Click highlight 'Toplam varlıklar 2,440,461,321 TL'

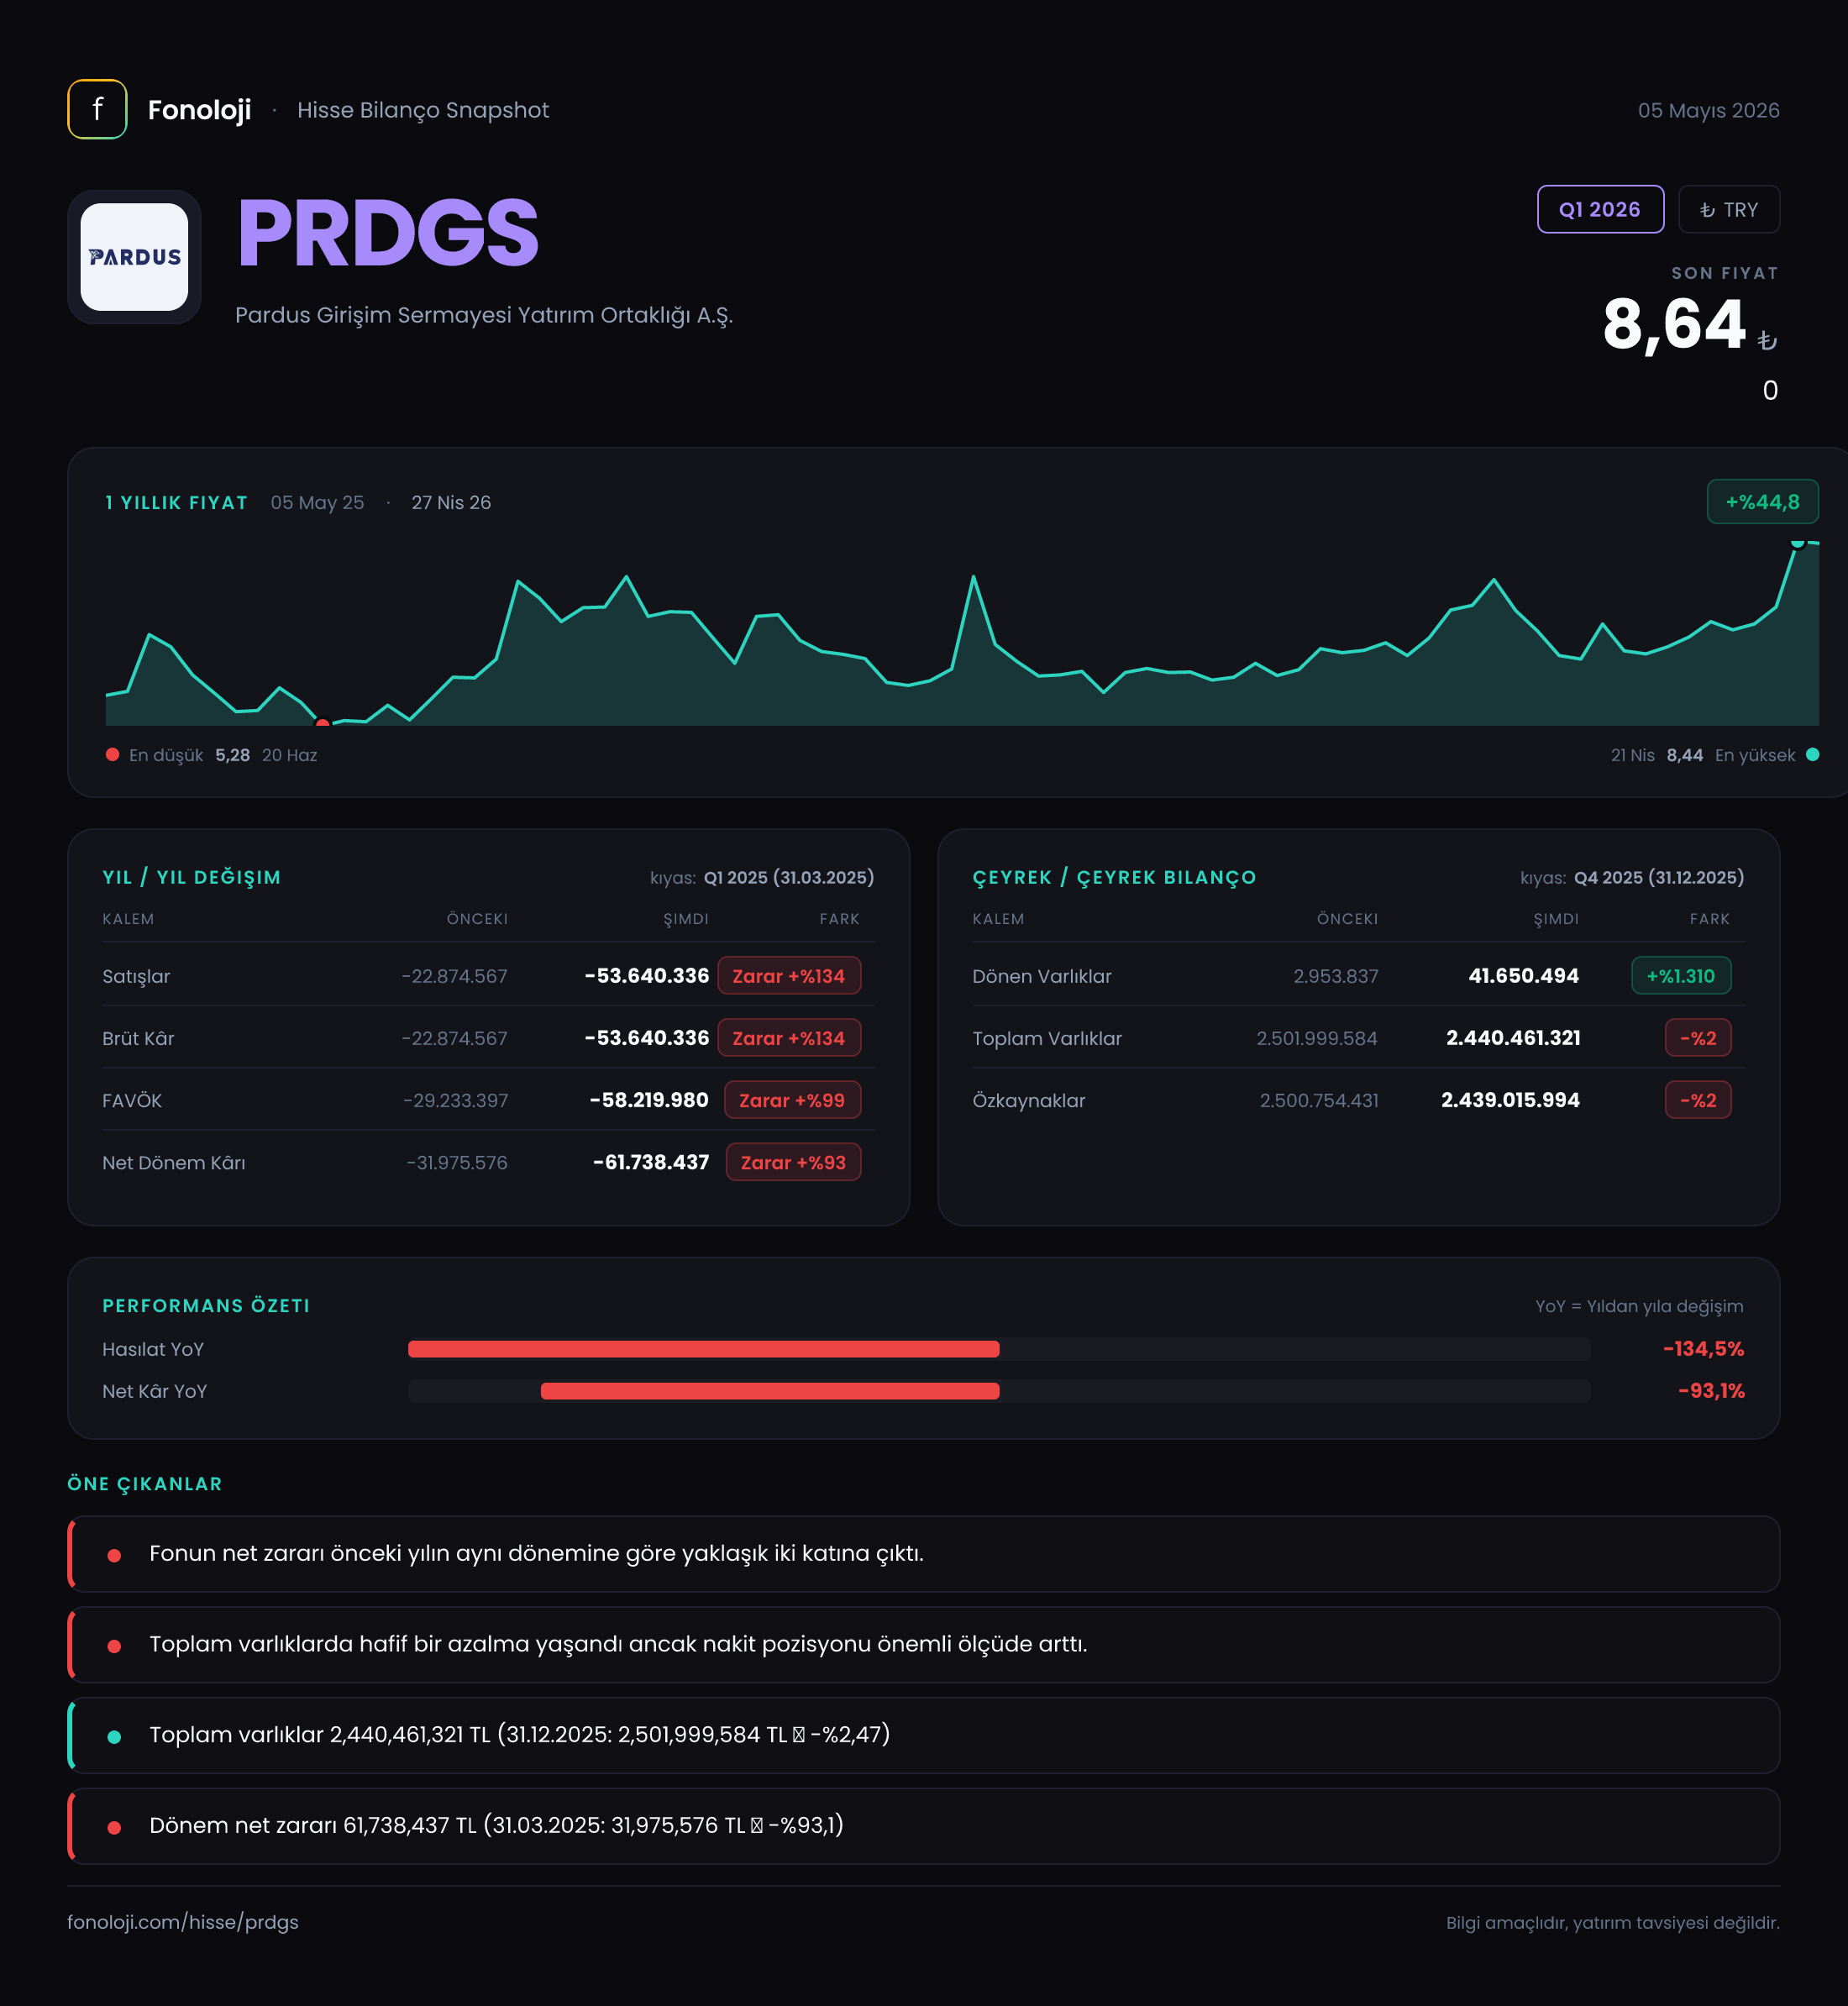pyautogui.click(x=924, y=1735)
